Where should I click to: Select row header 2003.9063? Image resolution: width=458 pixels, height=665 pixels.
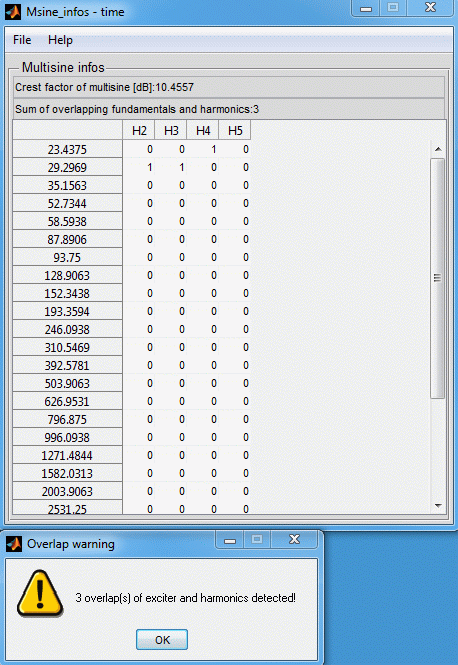pyautogui.click(x=67, y=491)
